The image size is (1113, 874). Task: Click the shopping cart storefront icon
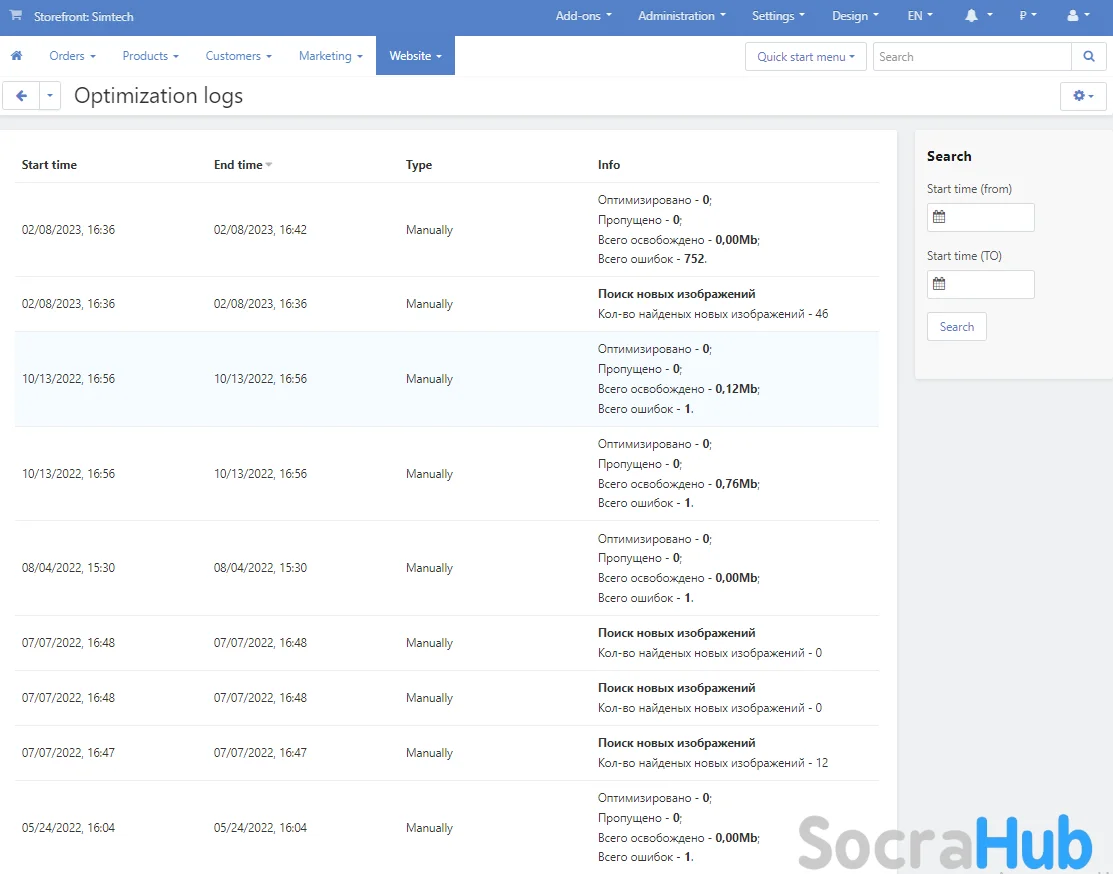[16, 16]
